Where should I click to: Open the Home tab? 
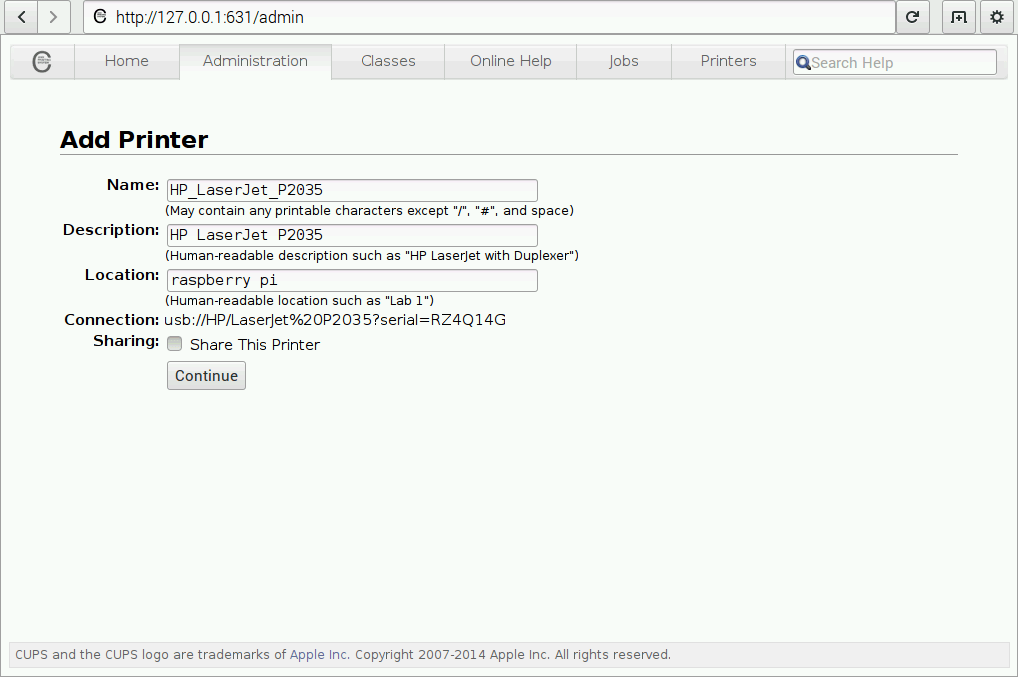[x=127, y=61]
